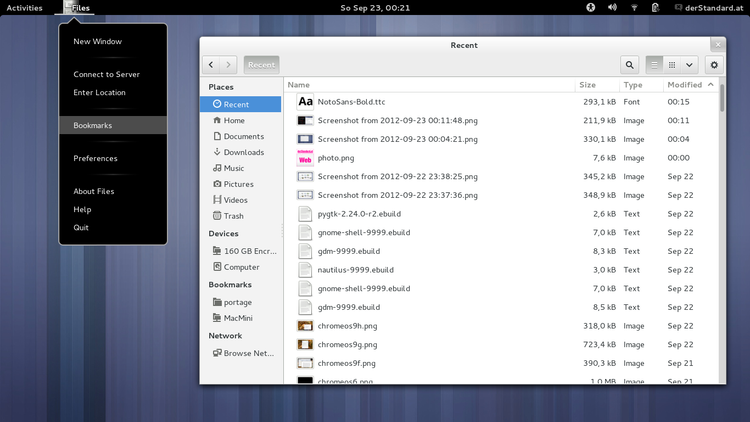Viewport: 750px width, 422px height.
Task: Click the battery status icon
Action: [x=654, y=8]
